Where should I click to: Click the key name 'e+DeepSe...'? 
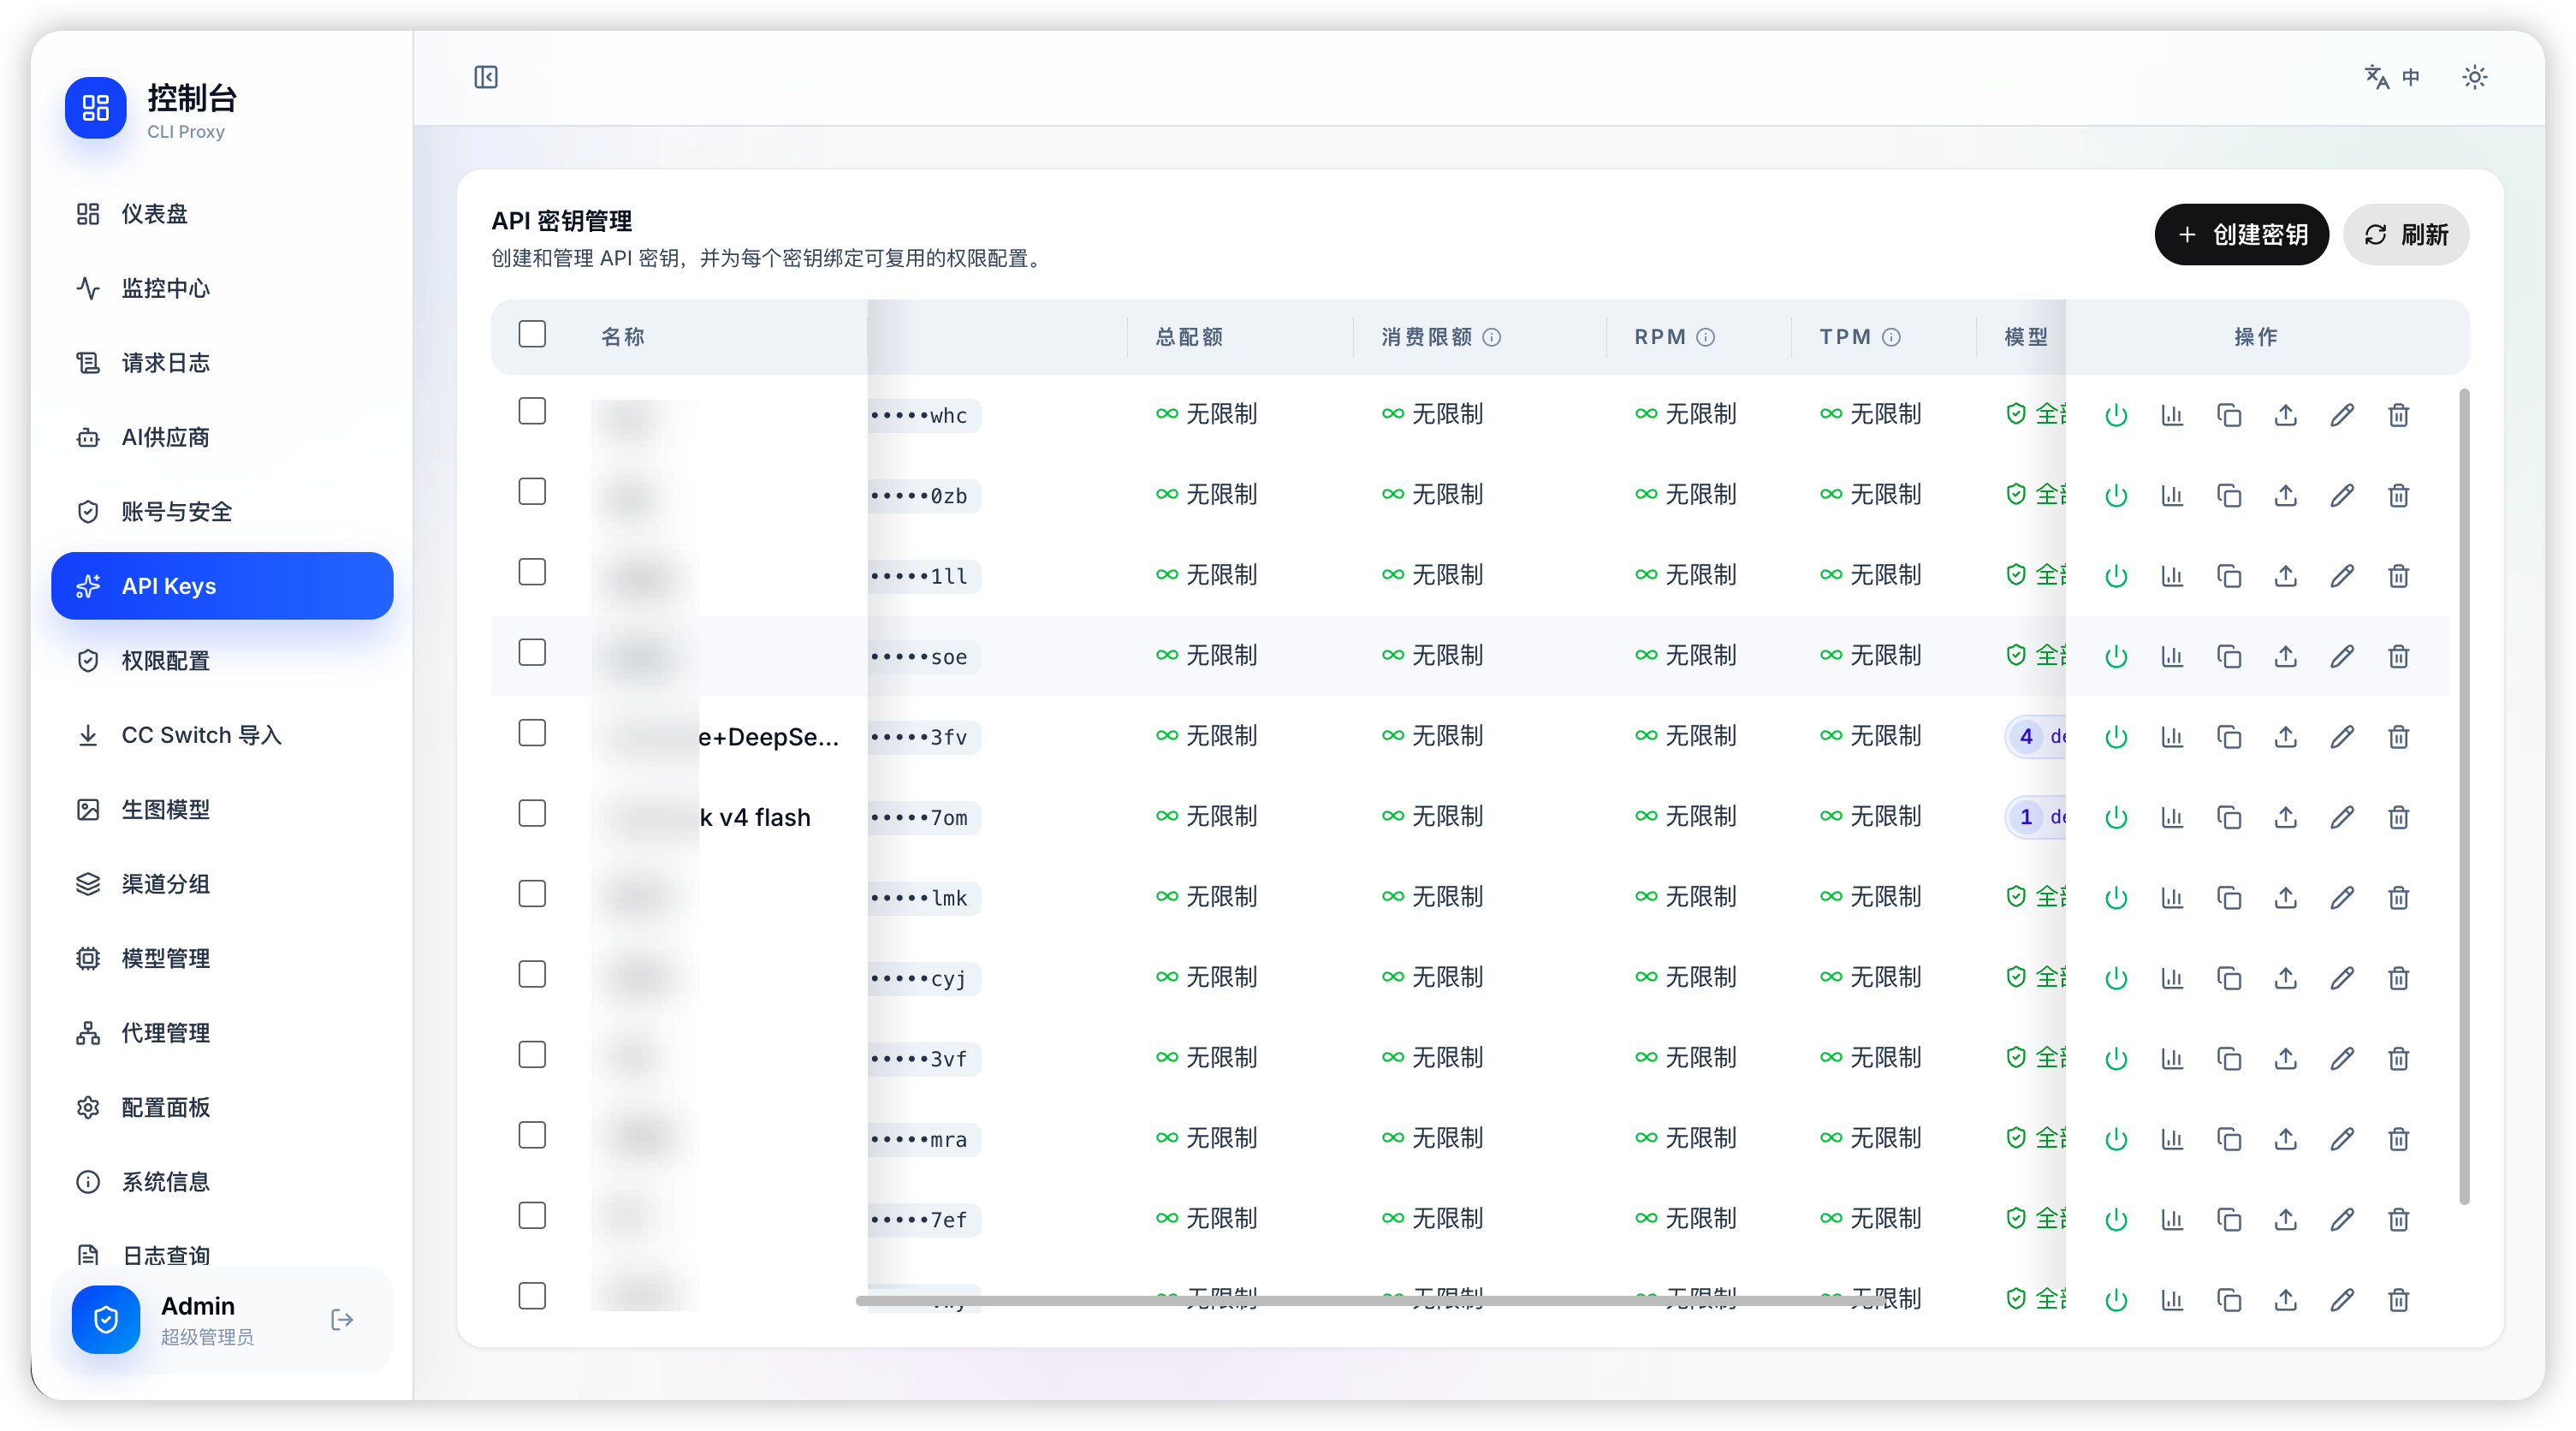pos(769,737)
